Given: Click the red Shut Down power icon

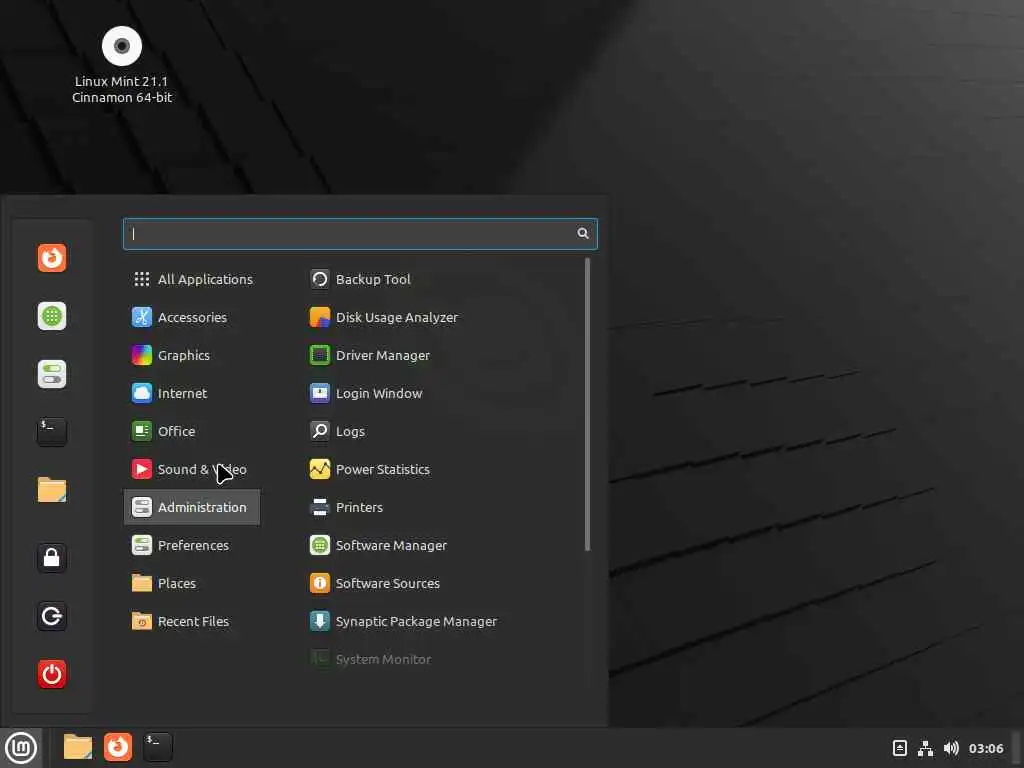Looking at the screenshot, I should 52,674.
